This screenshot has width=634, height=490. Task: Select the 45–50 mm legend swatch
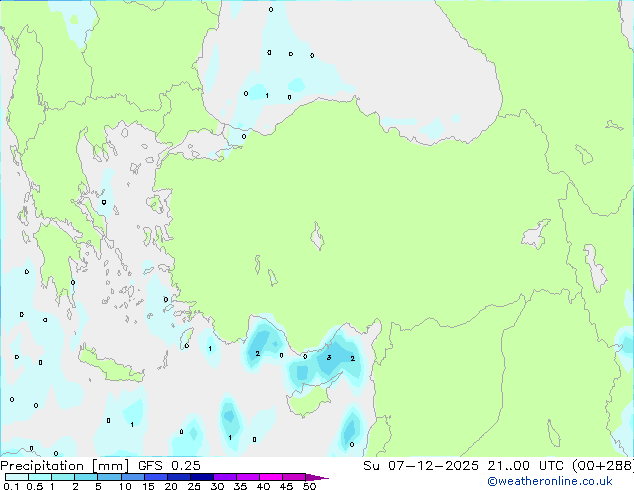coord(294,477)
